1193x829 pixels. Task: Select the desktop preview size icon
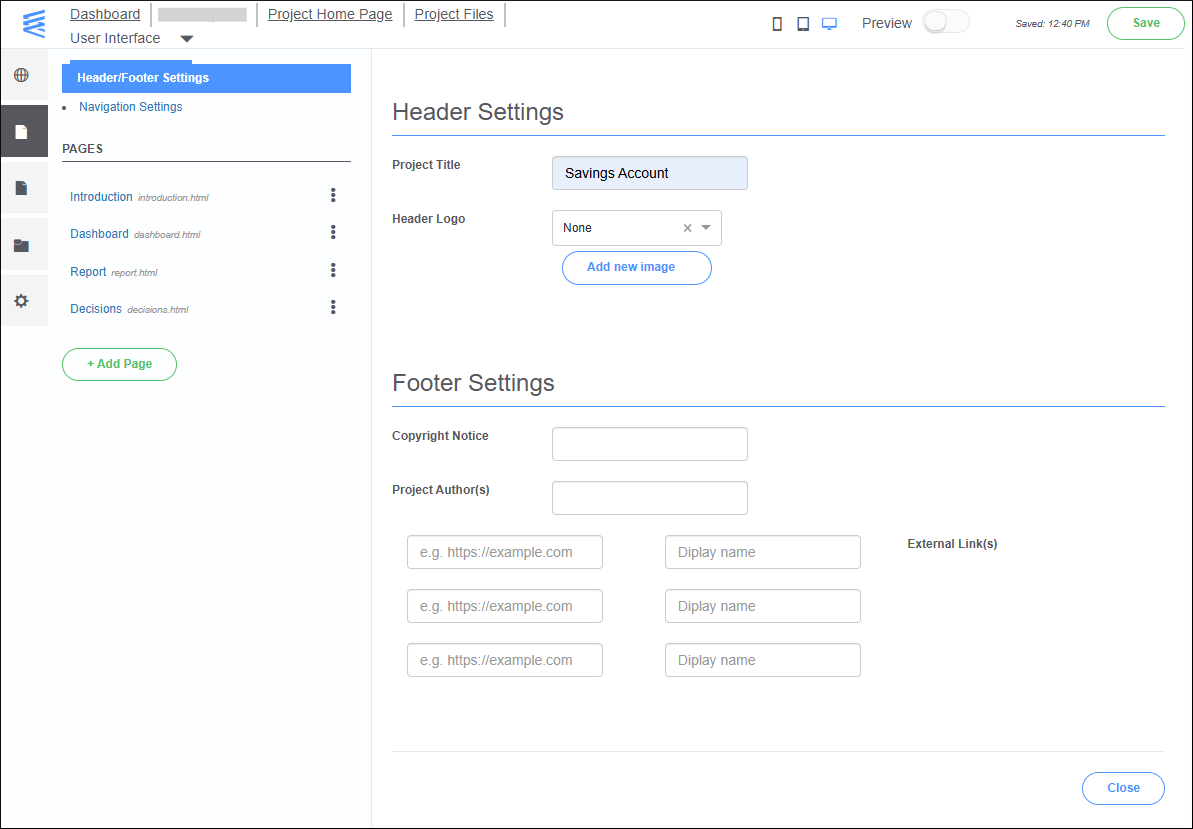[829, 23]
